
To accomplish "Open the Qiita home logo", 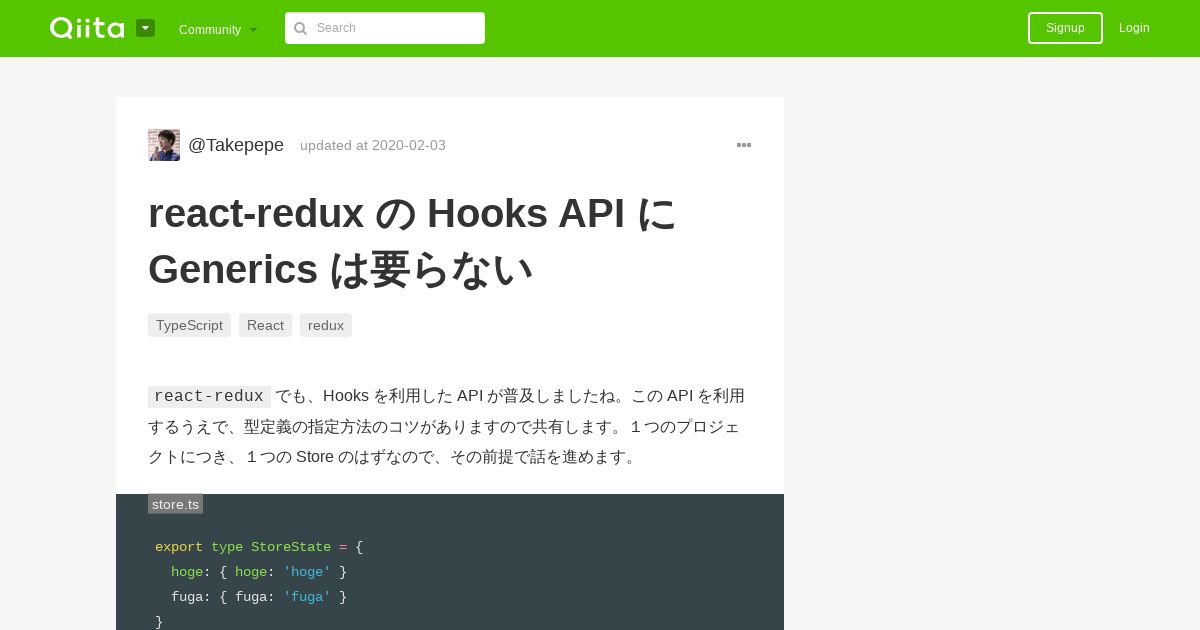I will coord(87,28).
